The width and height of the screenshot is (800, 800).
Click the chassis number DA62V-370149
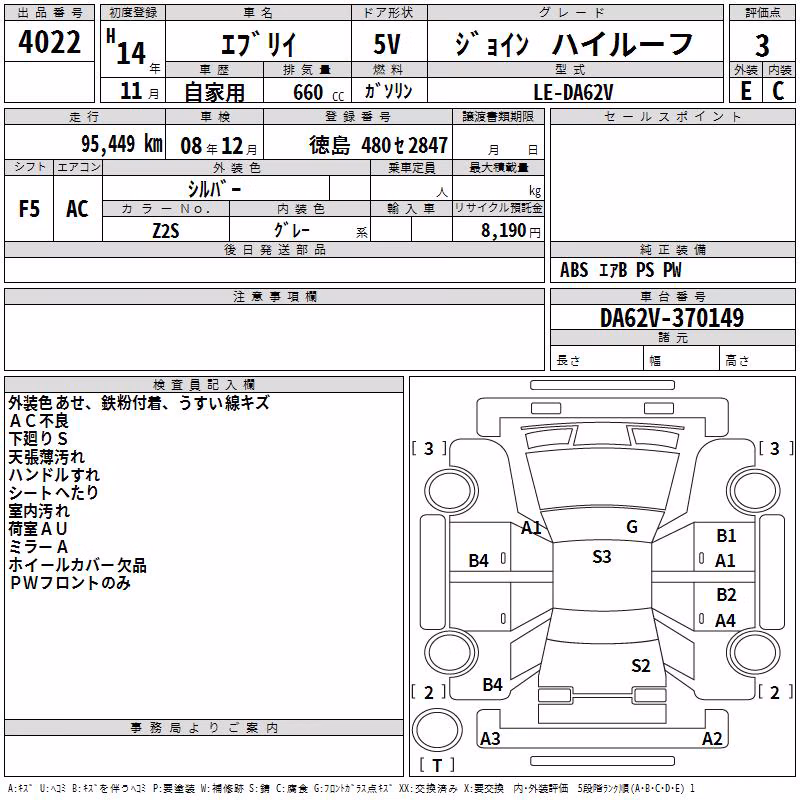(672, 318)
